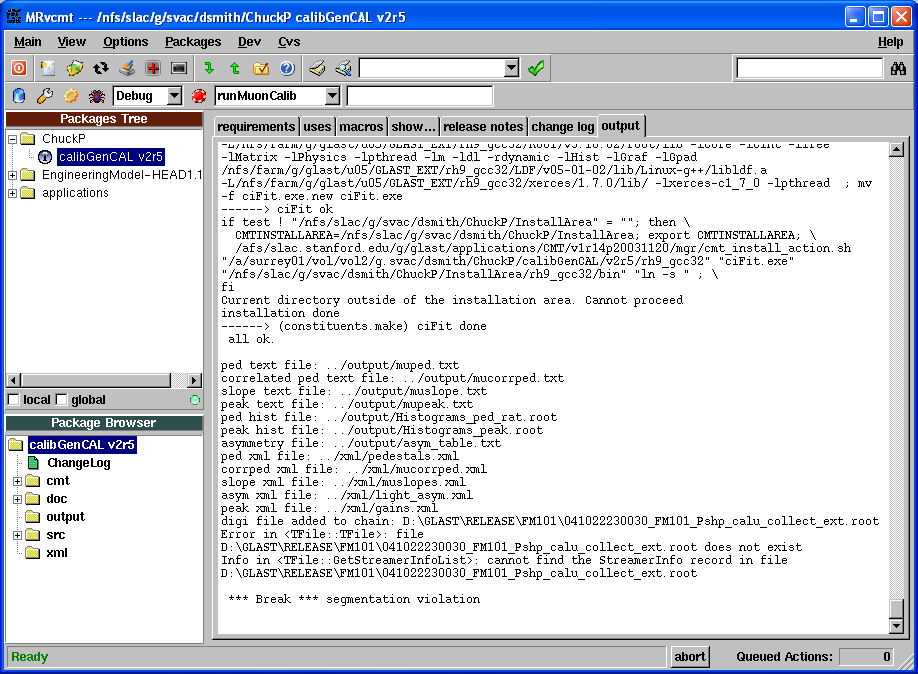The width and height of the screenshot is (918, 674).
Task: Select the output folder in Package Browser
Action: (65, 517)
